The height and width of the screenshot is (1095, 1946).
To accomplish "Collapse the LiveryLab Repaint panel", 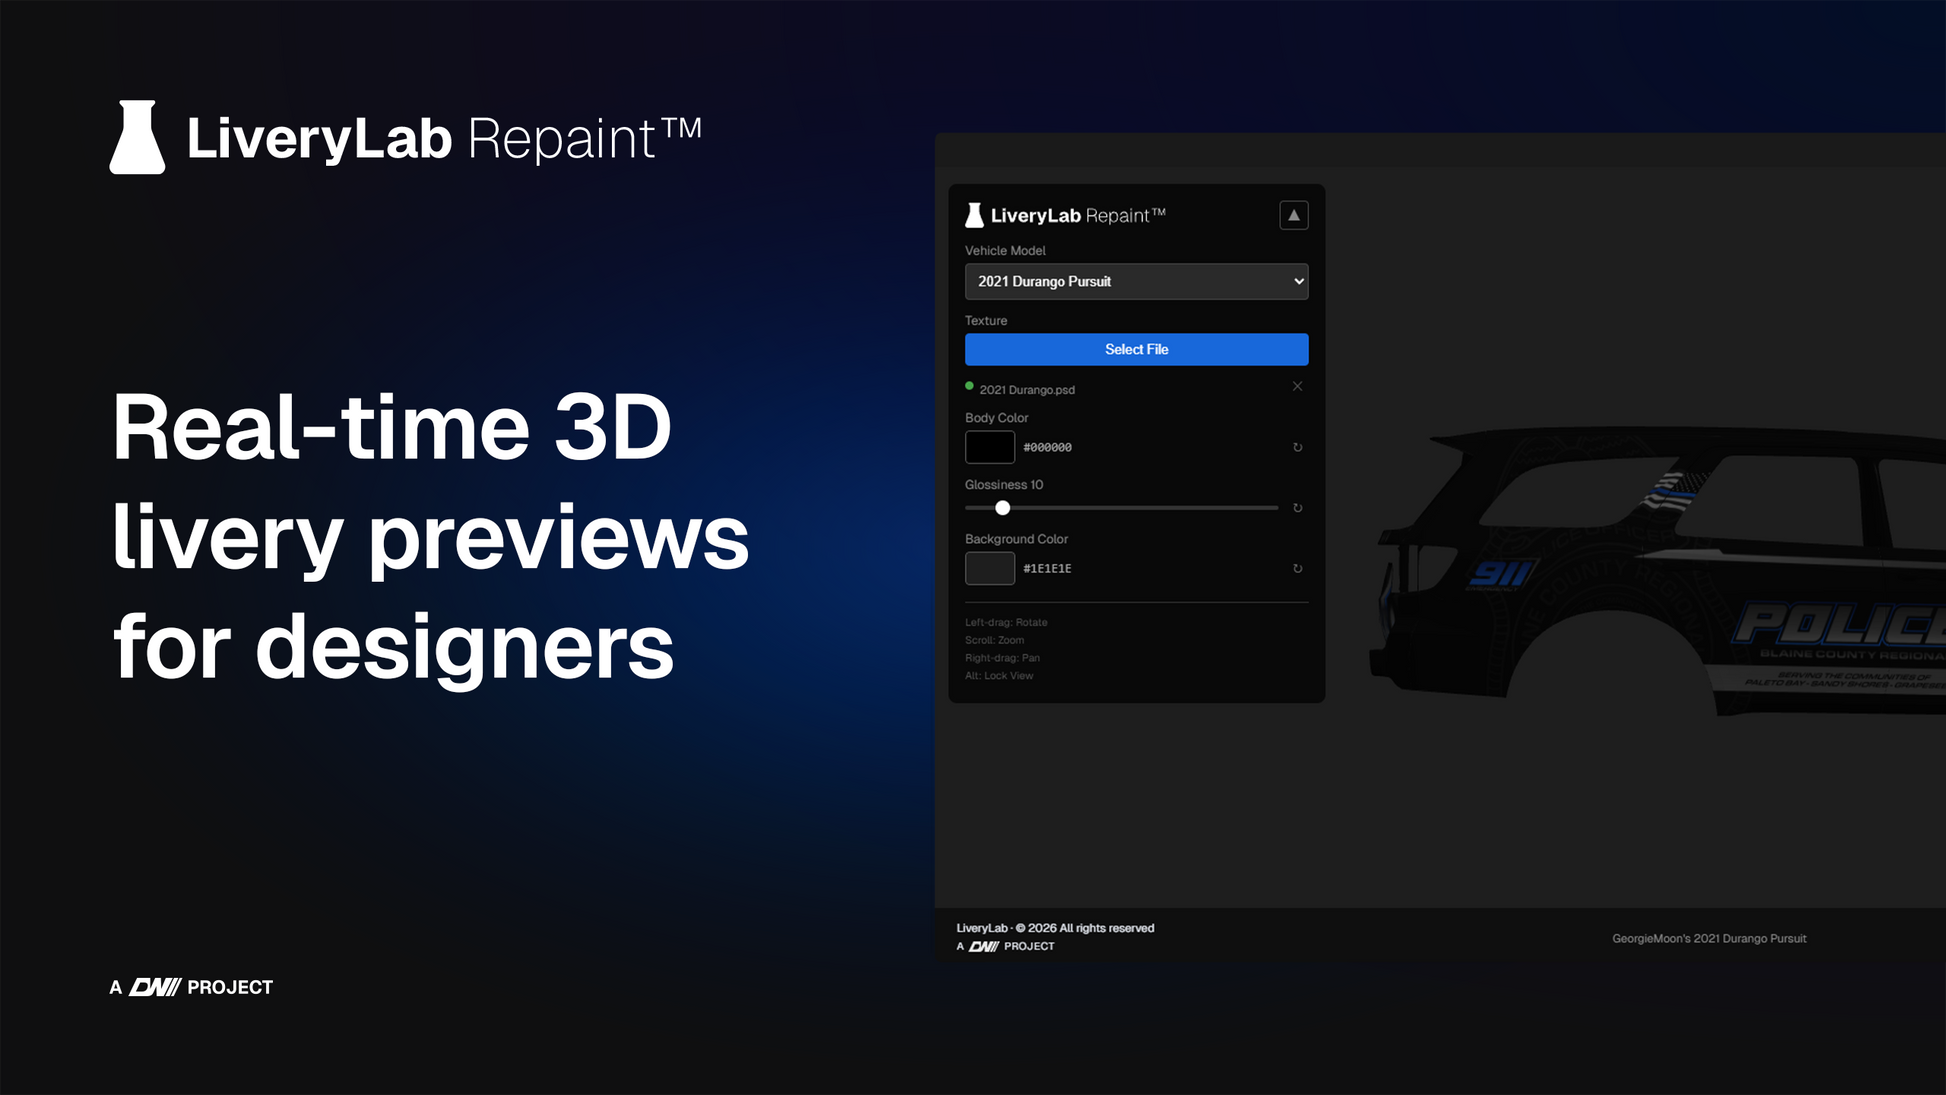I will pyautogui.click(x=1293, y=215).
